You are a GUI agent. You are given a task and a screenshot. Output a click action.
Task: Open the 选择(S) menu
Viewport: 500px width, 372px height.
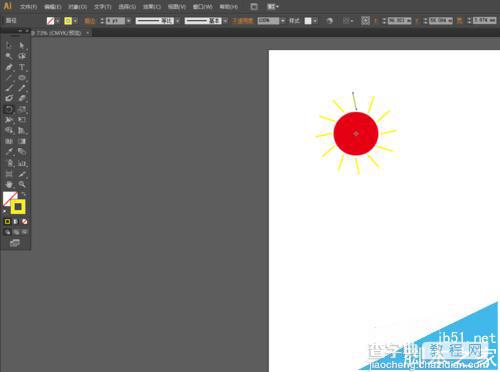[127, 7]
